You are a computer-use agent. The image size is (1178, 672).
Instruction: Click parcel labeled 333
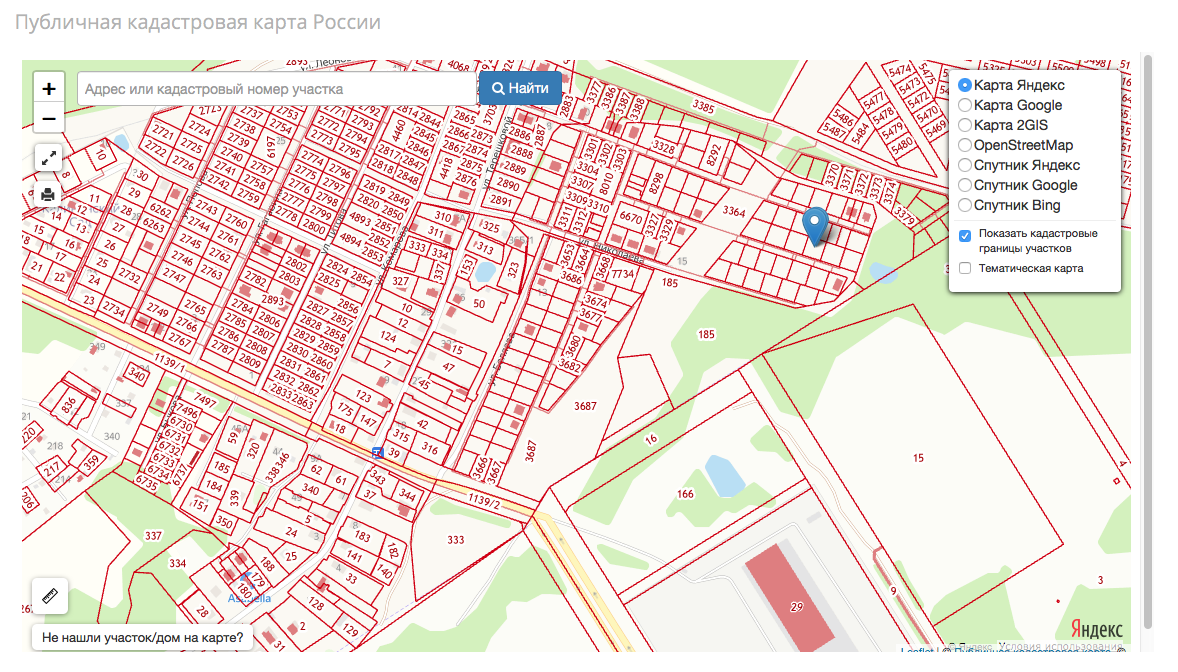pos(455,540)
